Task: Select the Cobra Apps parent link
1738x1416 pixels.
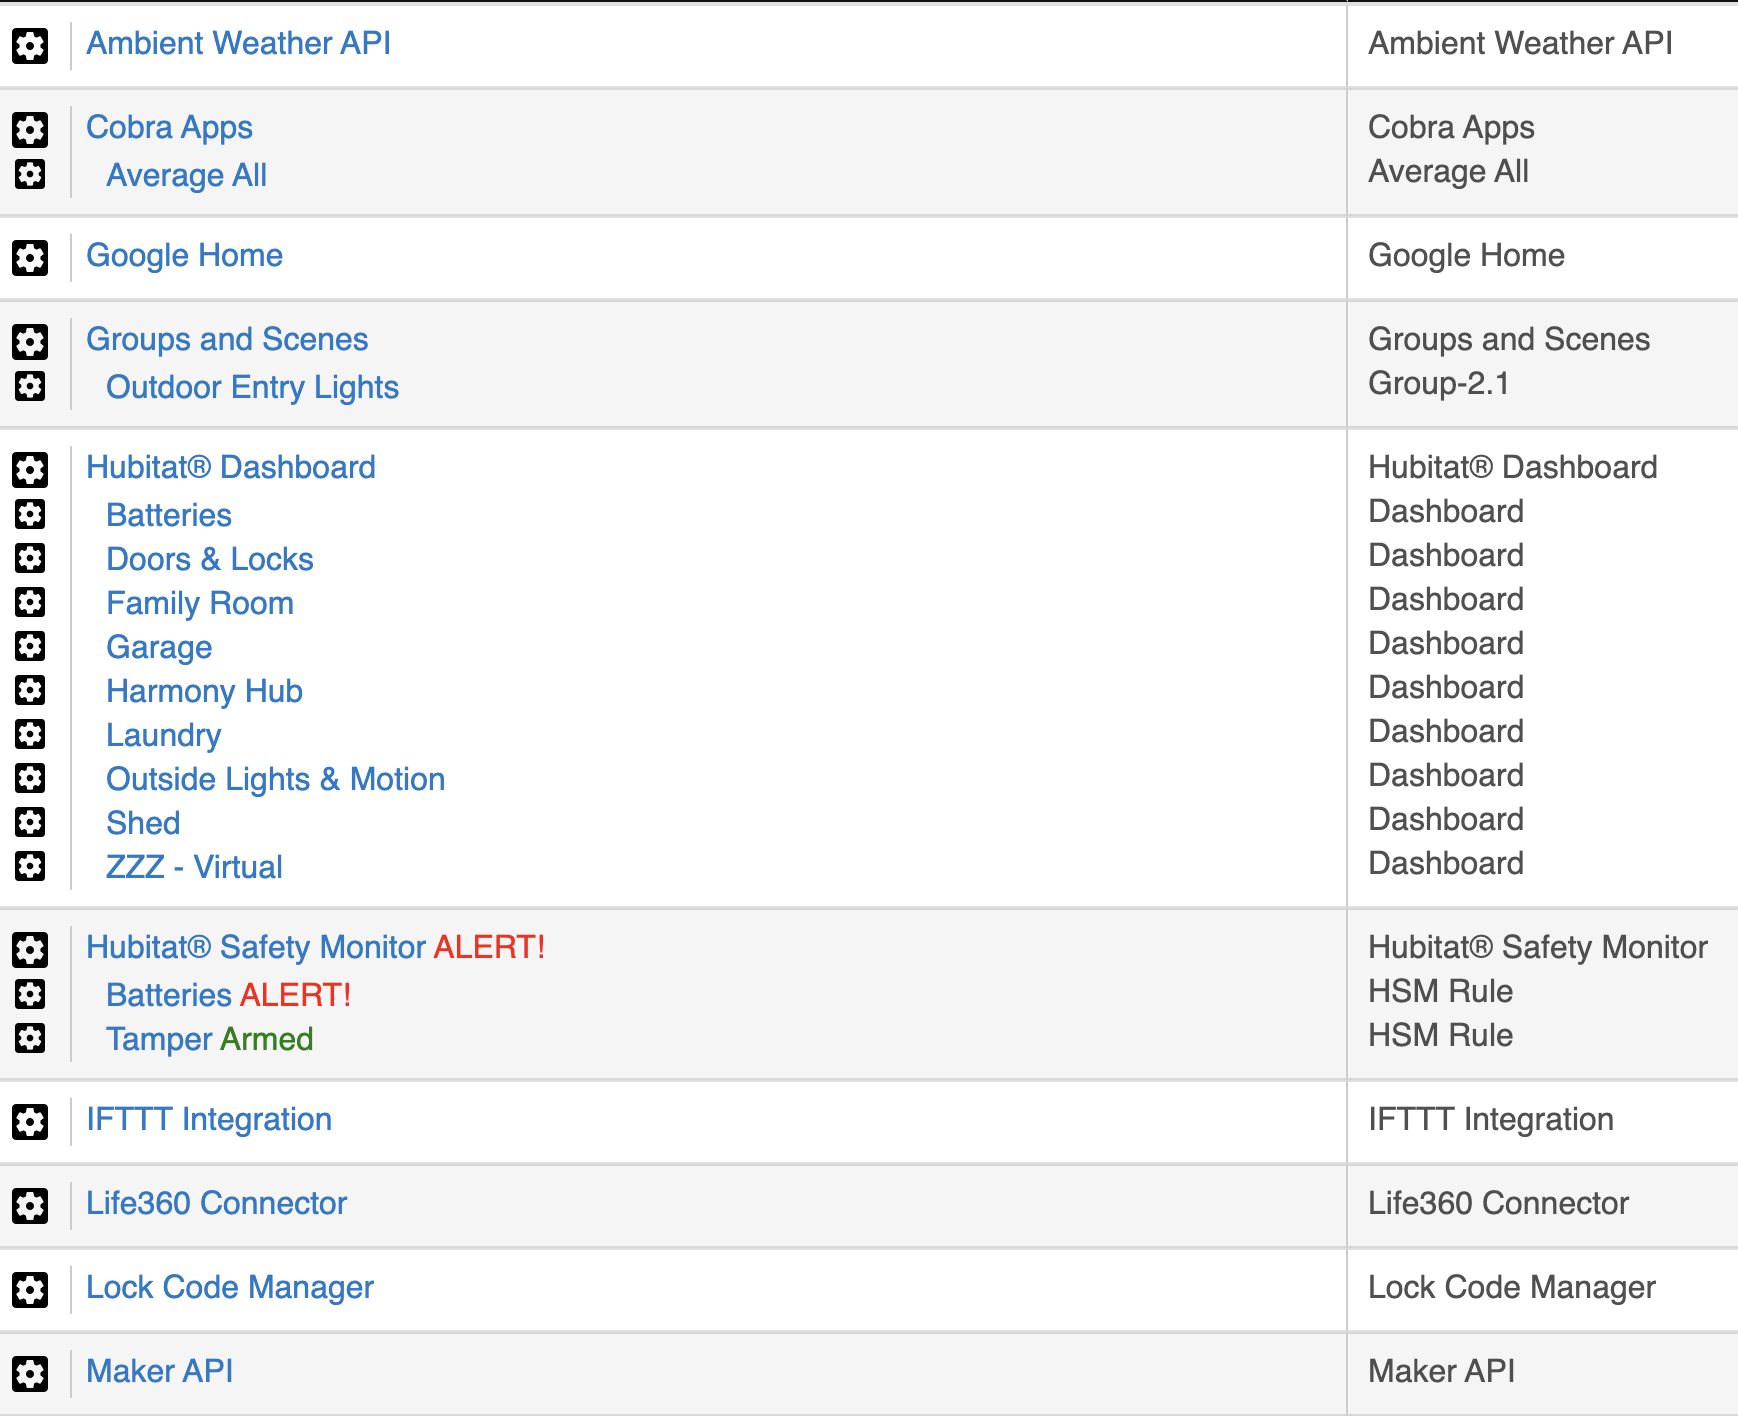Action: tap(169, 127)
